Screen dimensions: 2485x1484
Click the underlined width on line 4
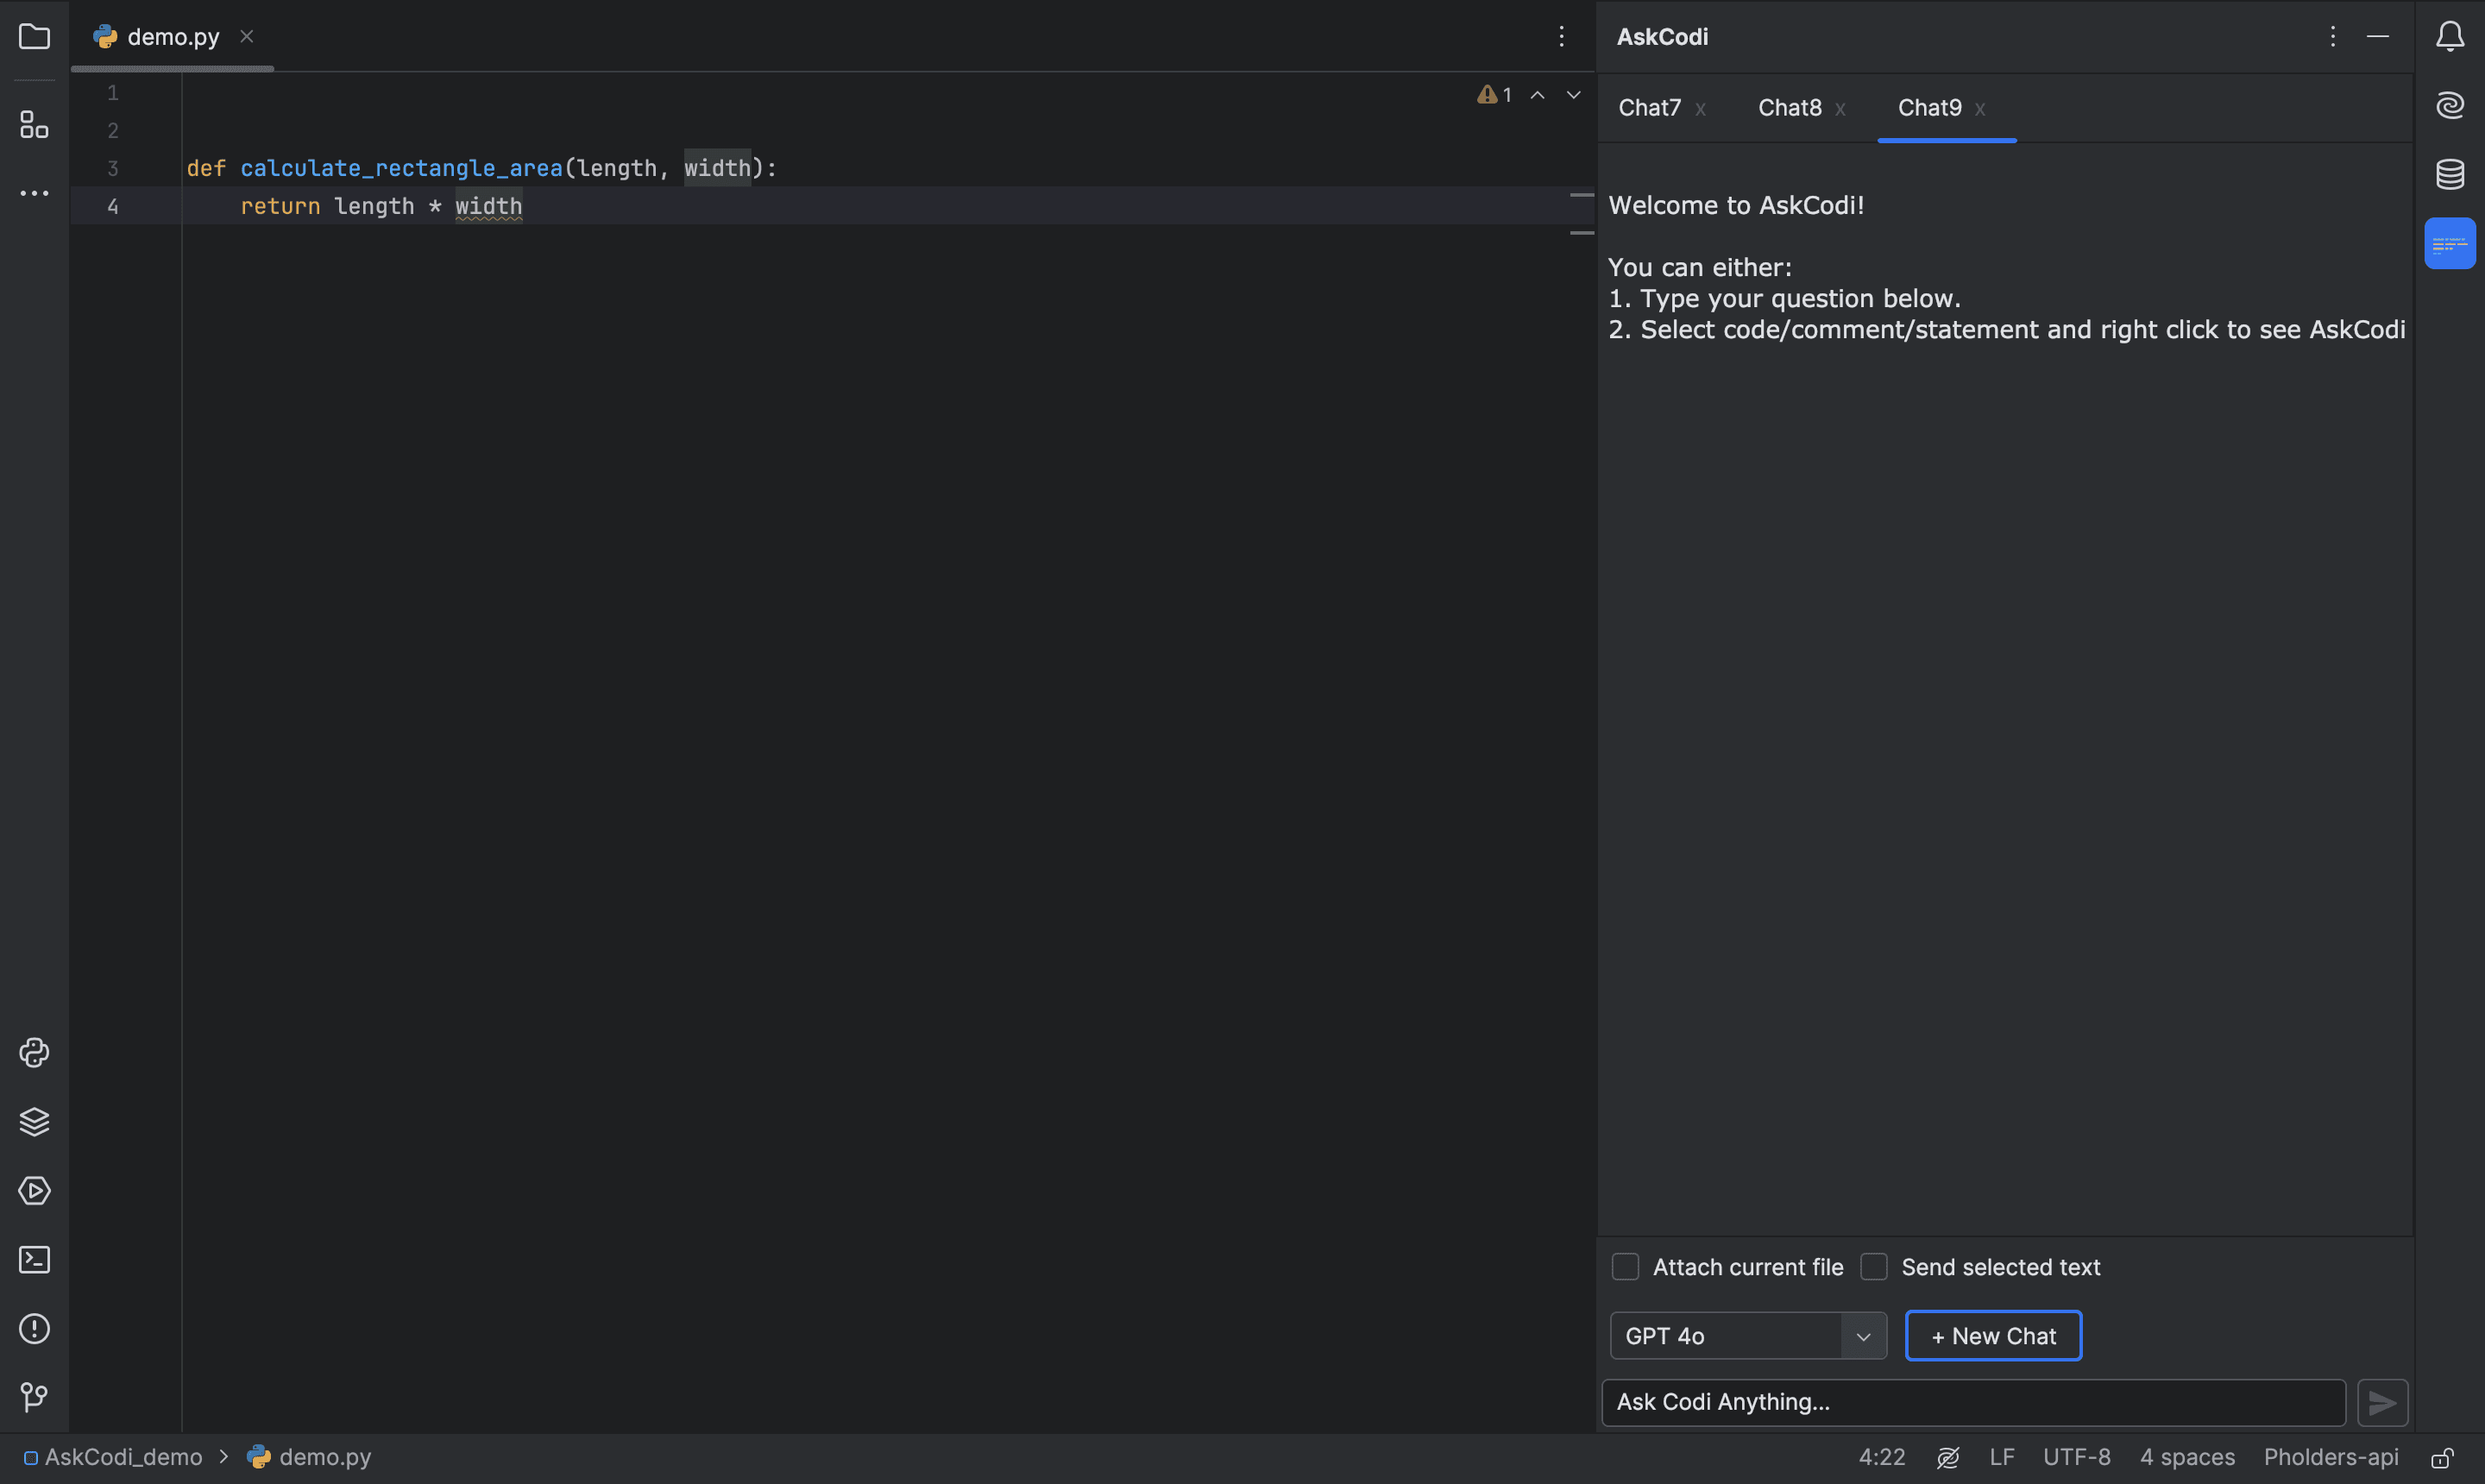[x=488, y=206]
